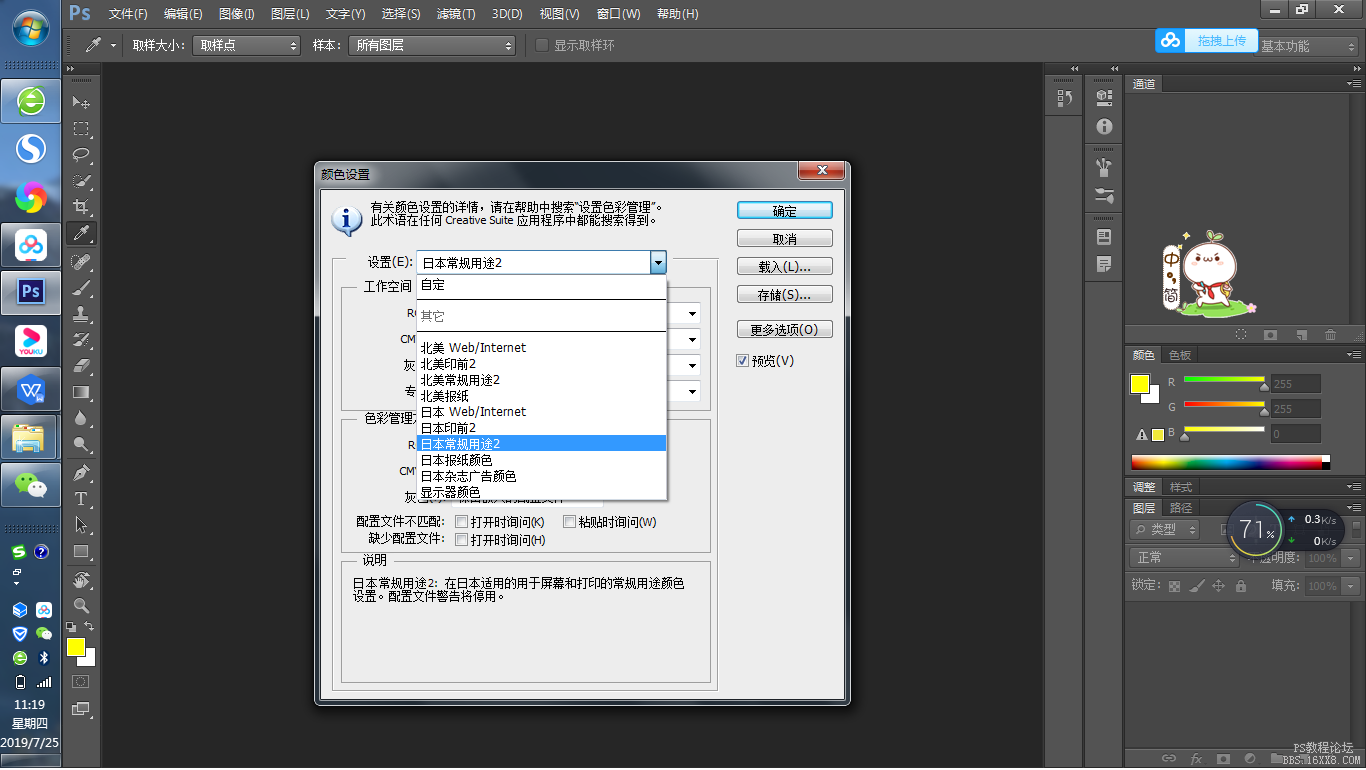Screen dimensions: 1366x770
Task: Select the Brush tool
Action: (81, 288)
